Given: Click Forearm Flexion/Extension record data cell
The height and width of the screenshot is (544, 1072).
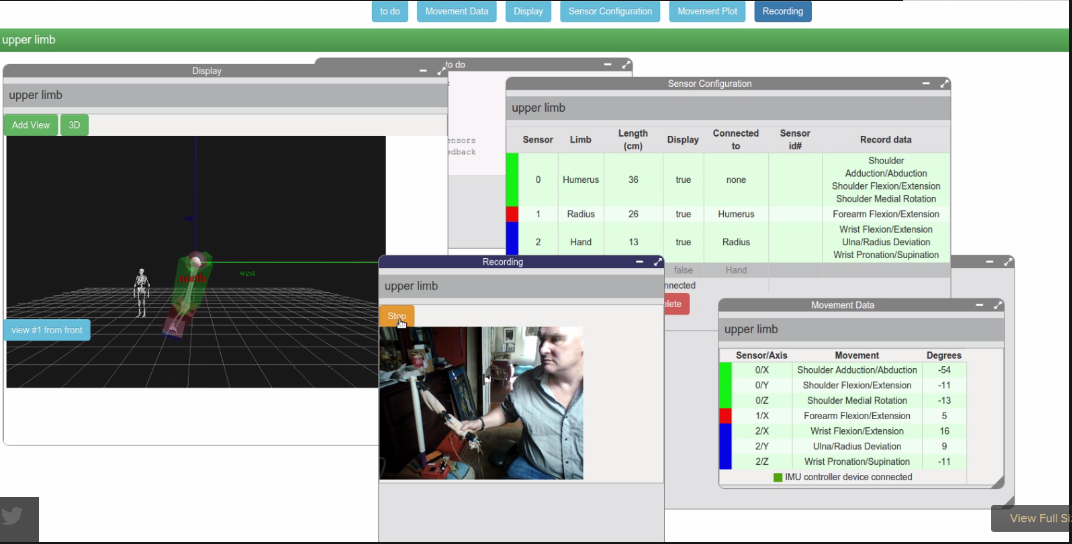Looking at the screenshot, I should [x=885, y=214].
